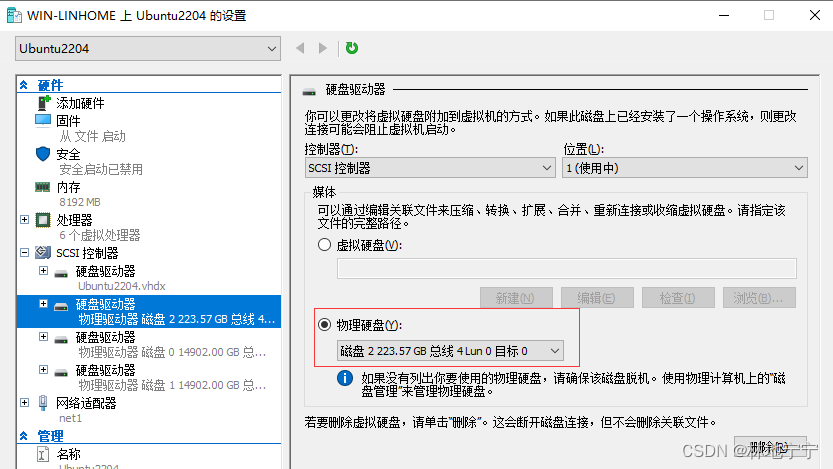
Task: Click Ubuntu2204.vhdx text in the tree
Action: (x=122, y=286)
